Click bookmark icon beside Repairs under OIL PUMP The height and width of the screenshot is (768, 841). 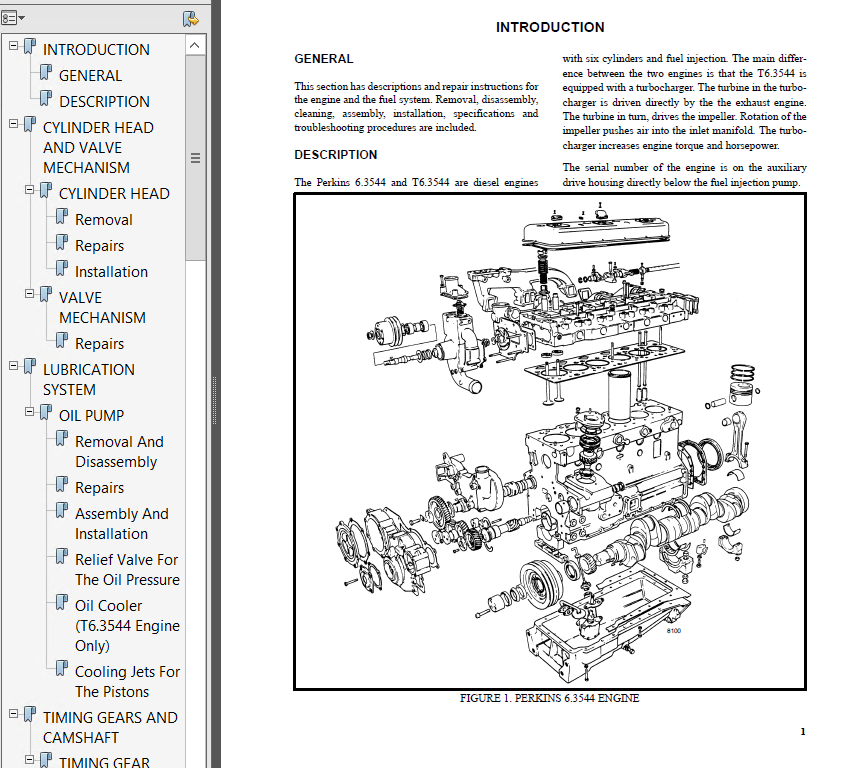coord(62,485)
